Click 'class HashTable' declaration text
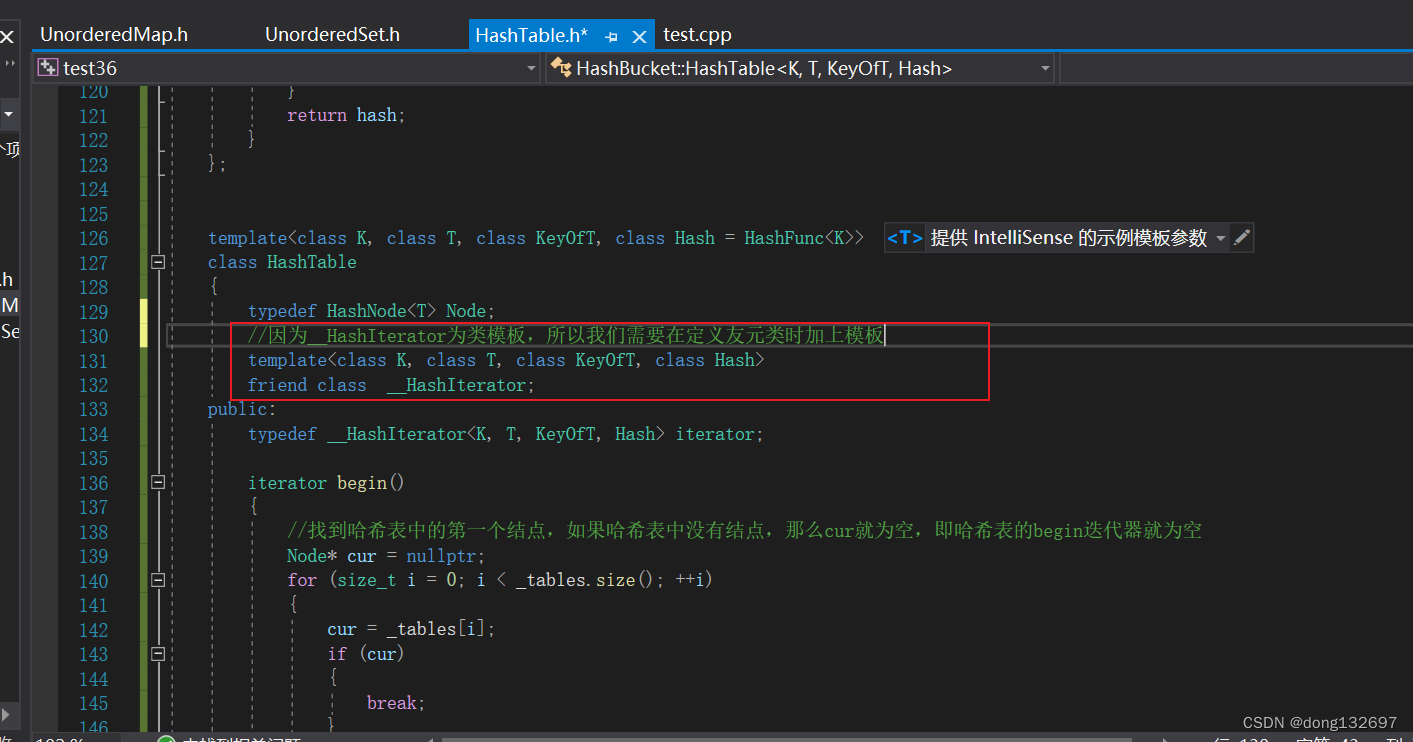 click(x=282, y=262)
